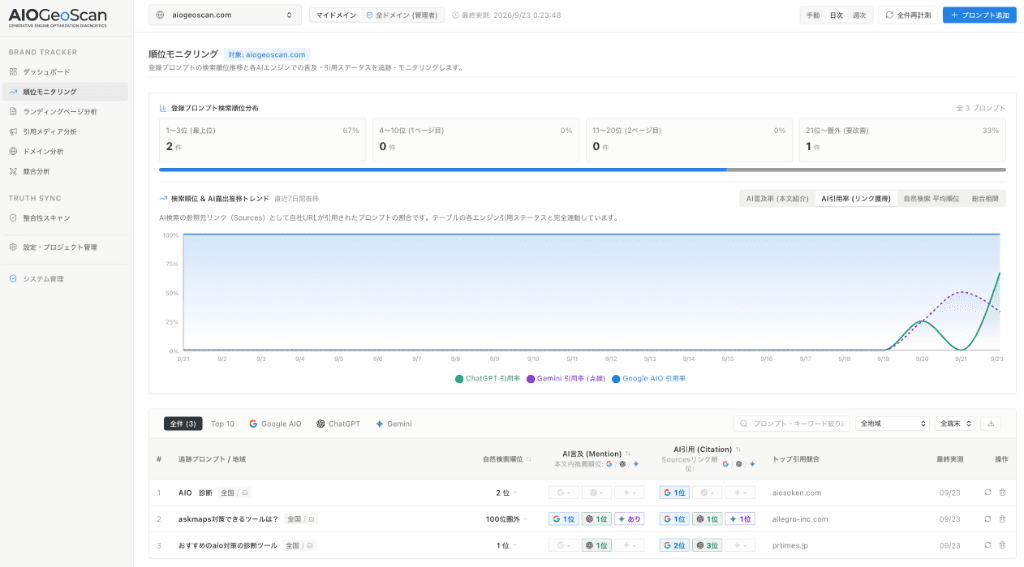Filter table by Gemini tab
The height and width of the screenshot is (567, 1024).
394,424
